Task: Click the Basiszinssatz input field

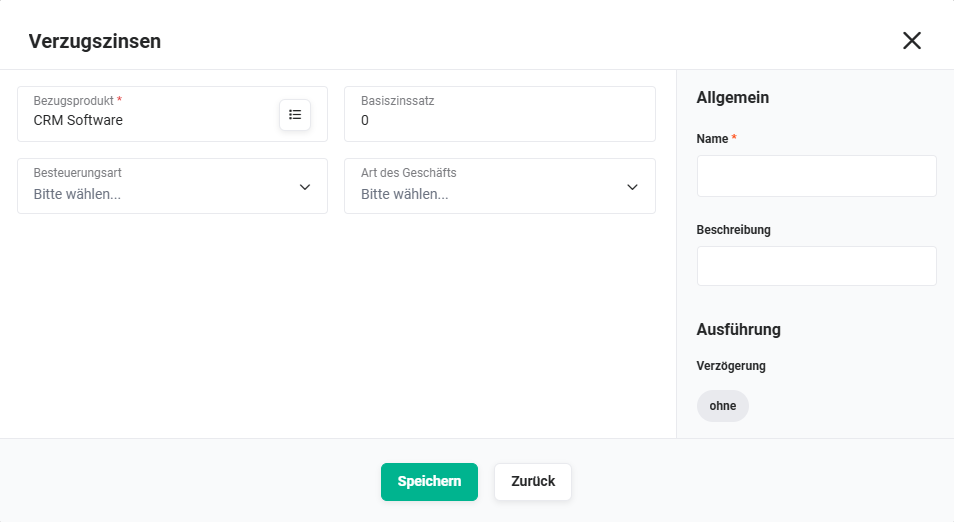Action: [x=500, y=114]
